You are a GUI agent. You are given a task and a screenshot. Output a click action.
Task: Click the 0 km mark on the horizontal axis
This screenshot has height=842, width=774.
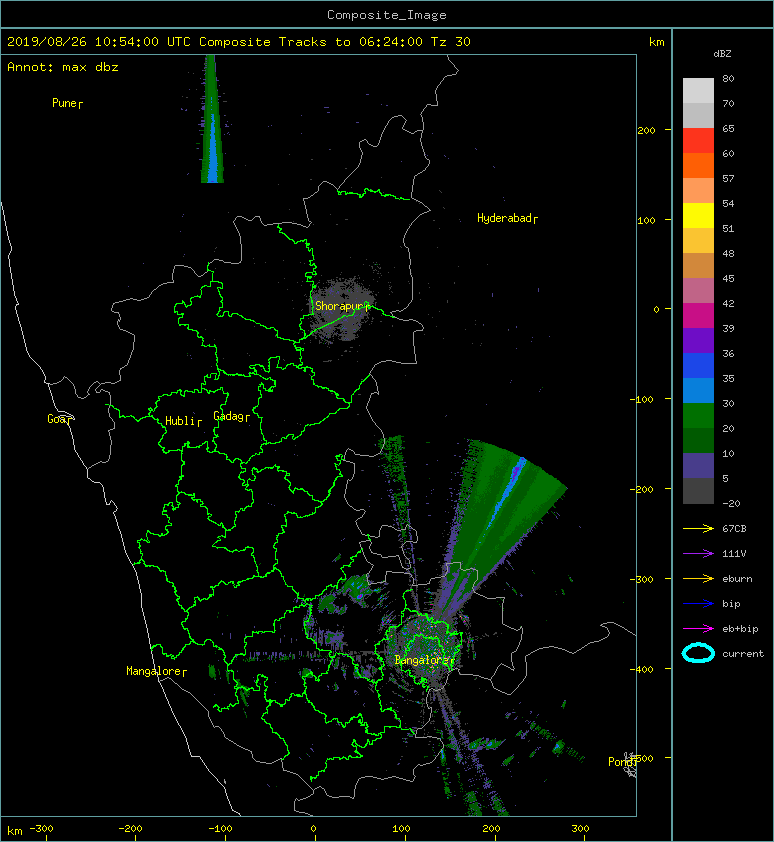pos(314,829)
